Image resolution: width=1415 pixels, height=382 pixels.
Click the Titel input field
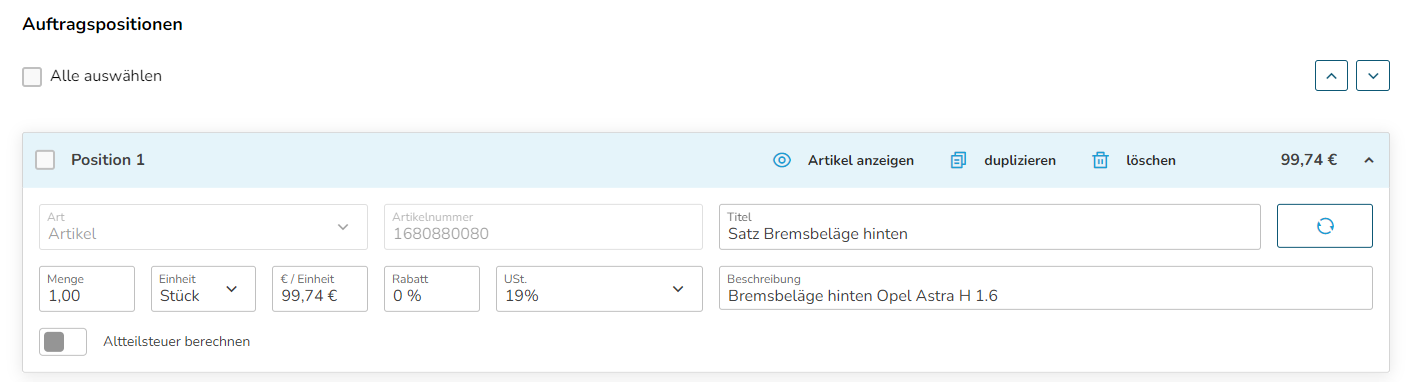[990, 226]
